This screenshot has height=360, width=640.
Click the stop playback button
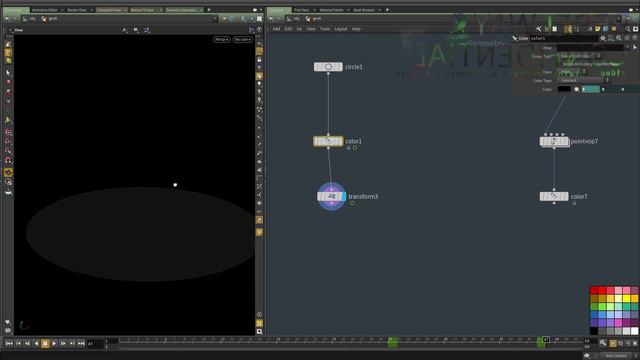[x=45, y=344]
